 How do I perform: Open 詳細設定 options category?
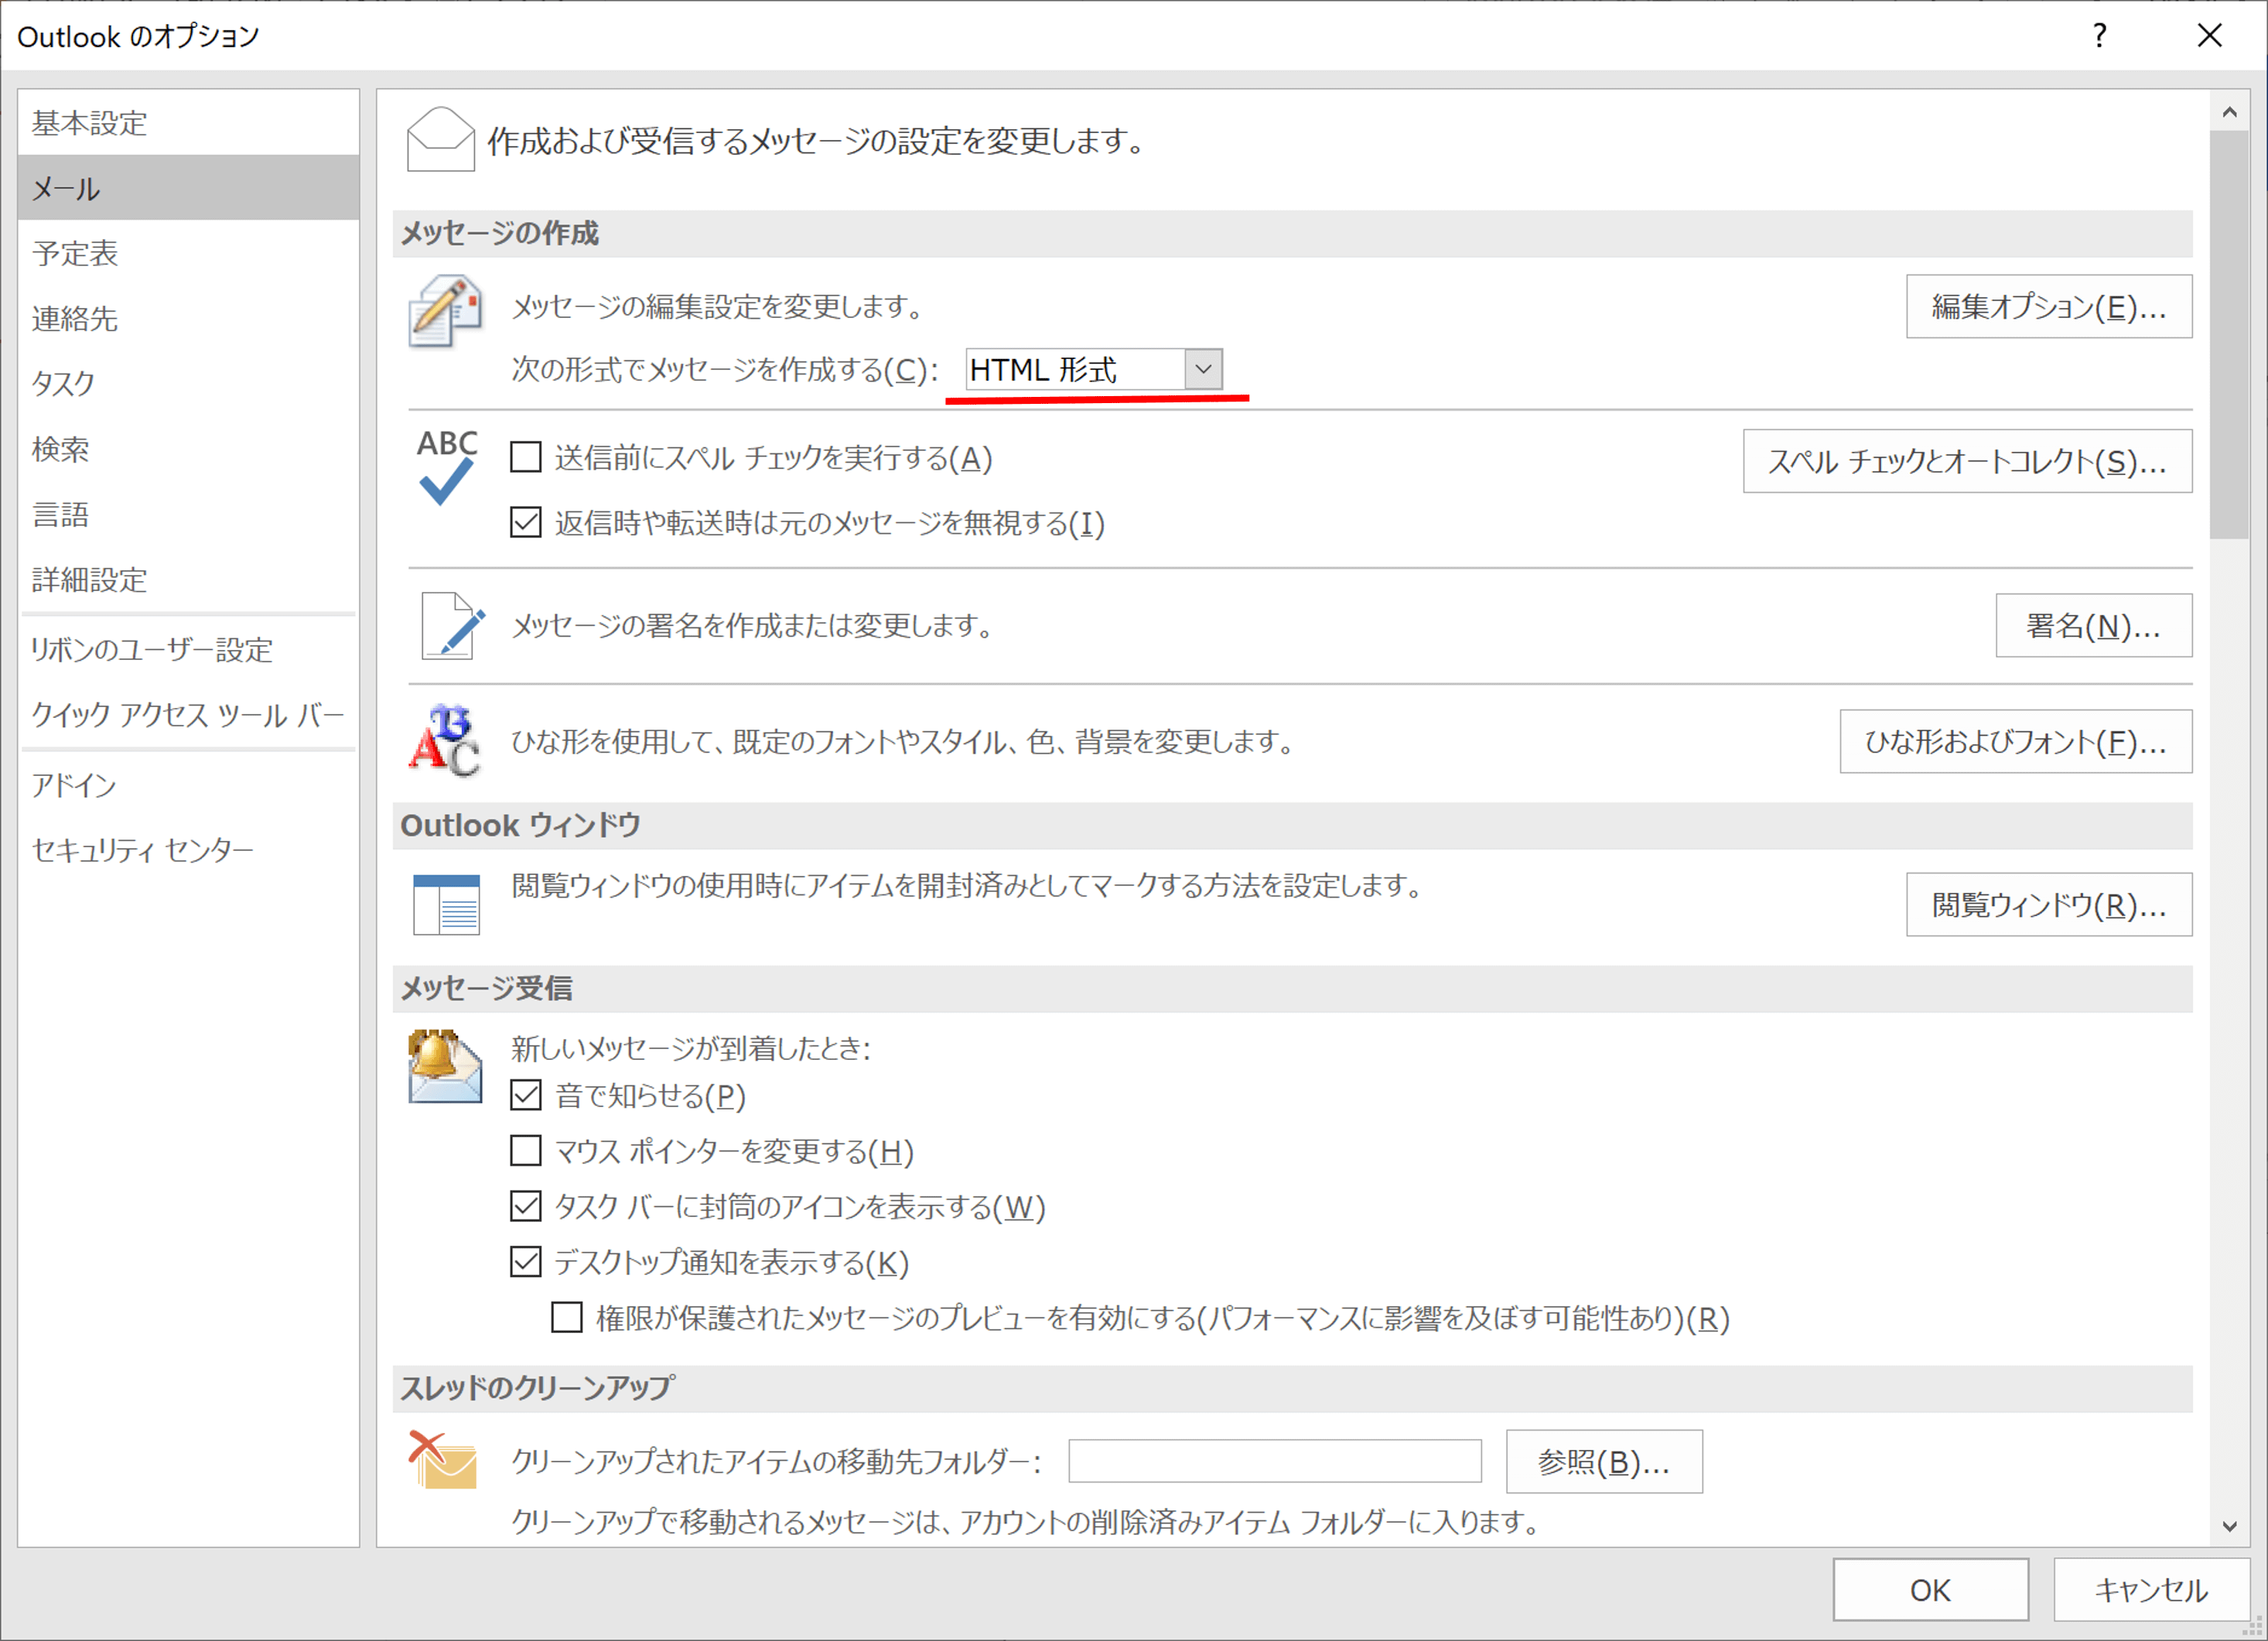pos(188,579)
